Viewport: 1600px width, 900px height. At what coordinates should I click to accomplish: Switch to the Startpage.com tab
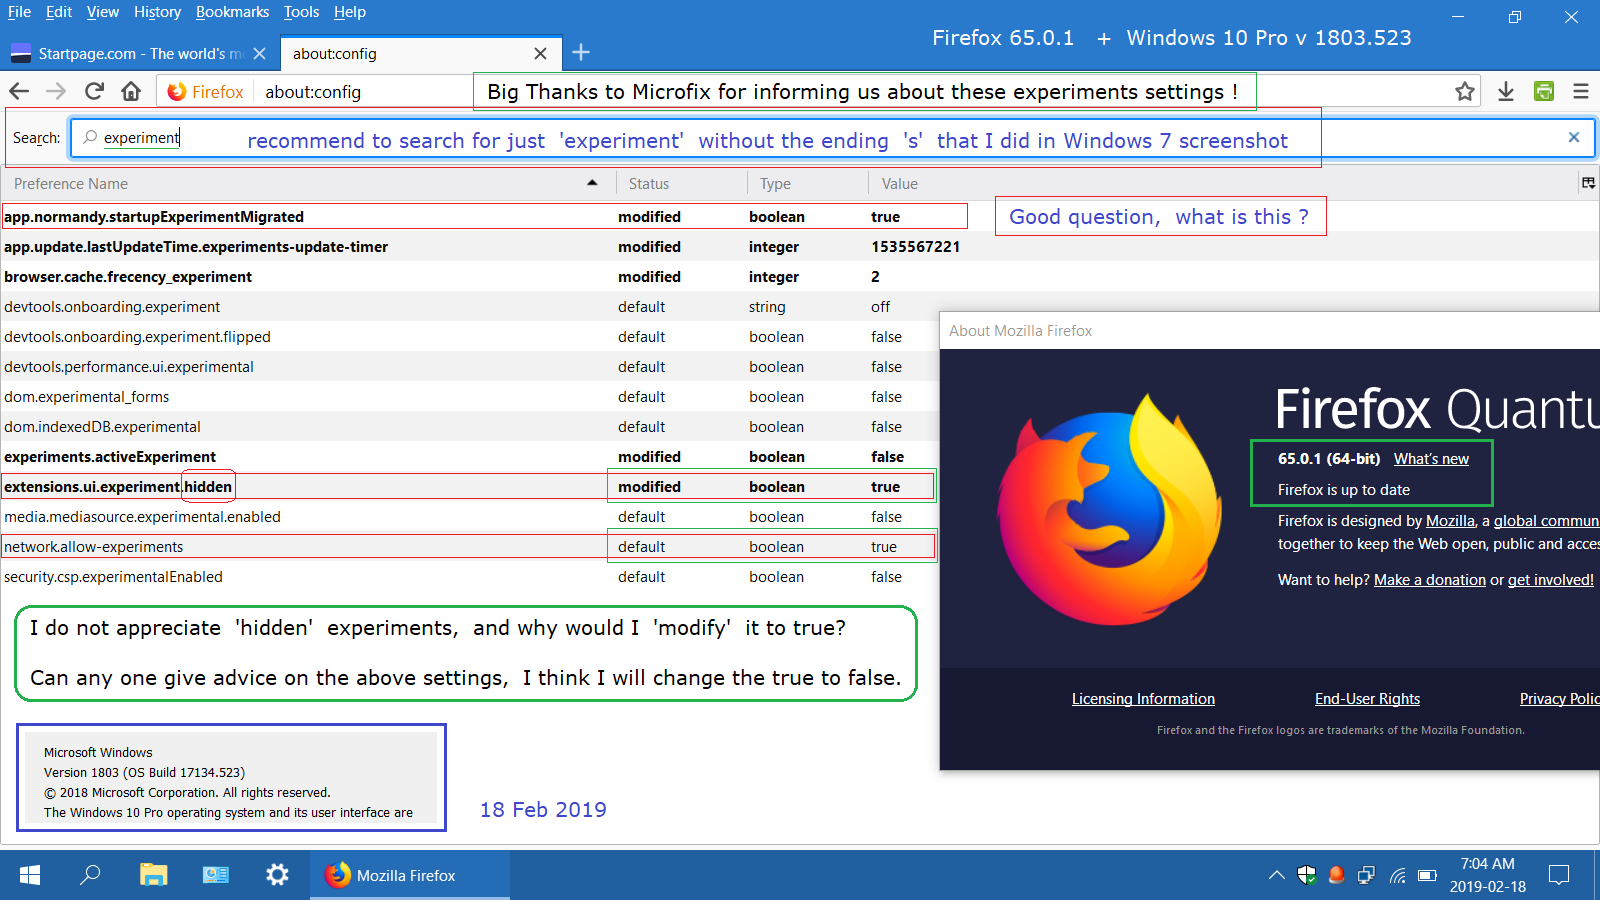(140, 54)
